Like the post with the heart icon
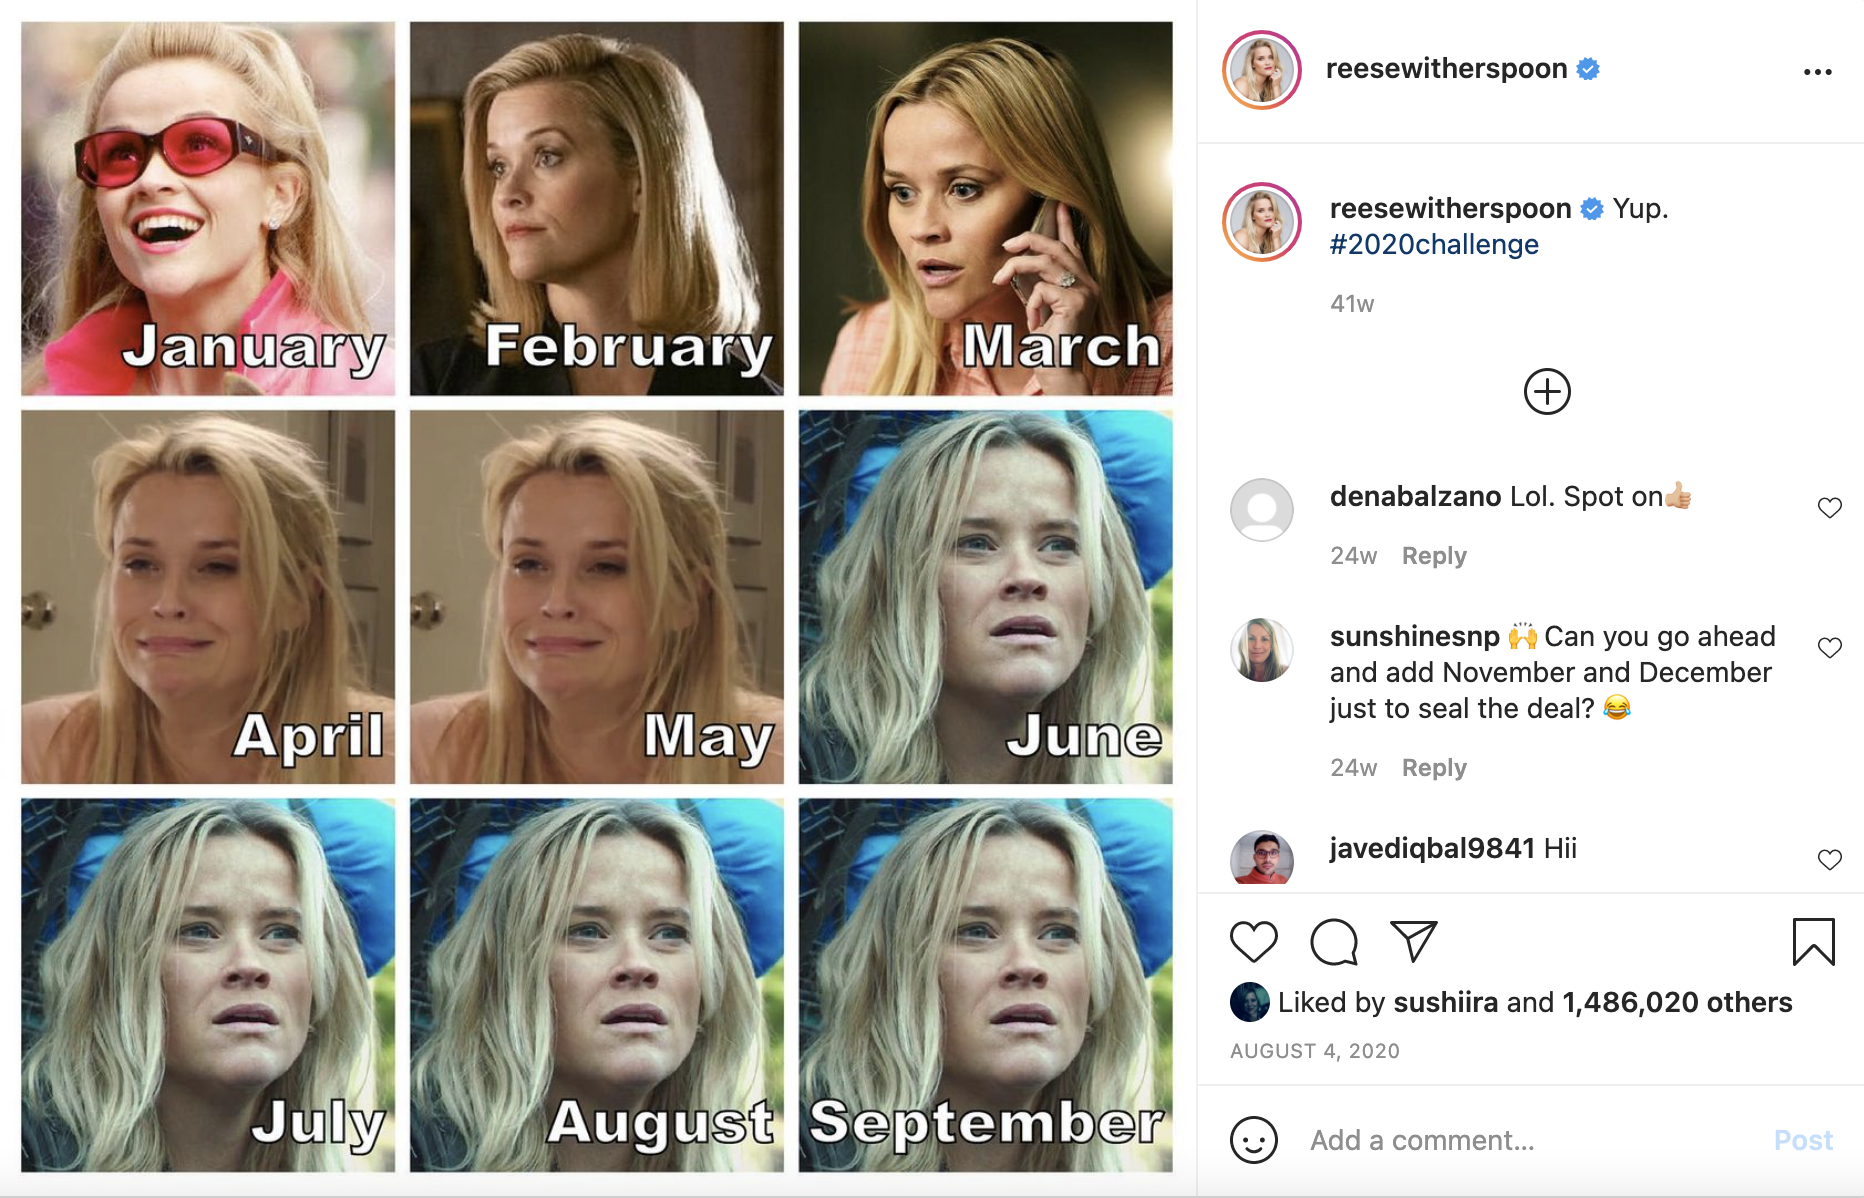Viewport: 1864px width, 1198px height. coord(1254,942)
